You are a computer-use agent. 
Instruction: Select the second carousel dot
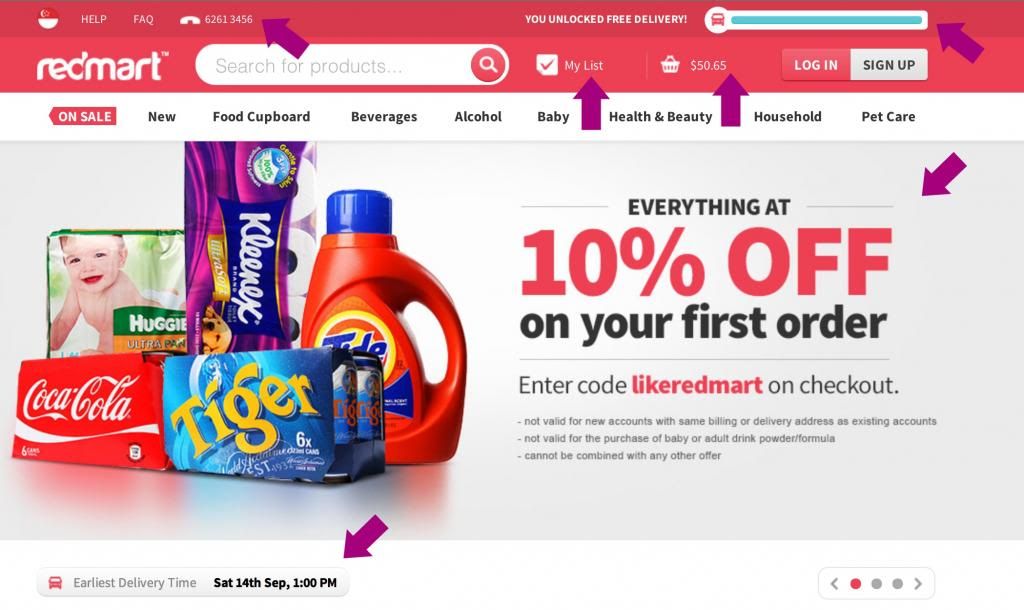(876, 583)
